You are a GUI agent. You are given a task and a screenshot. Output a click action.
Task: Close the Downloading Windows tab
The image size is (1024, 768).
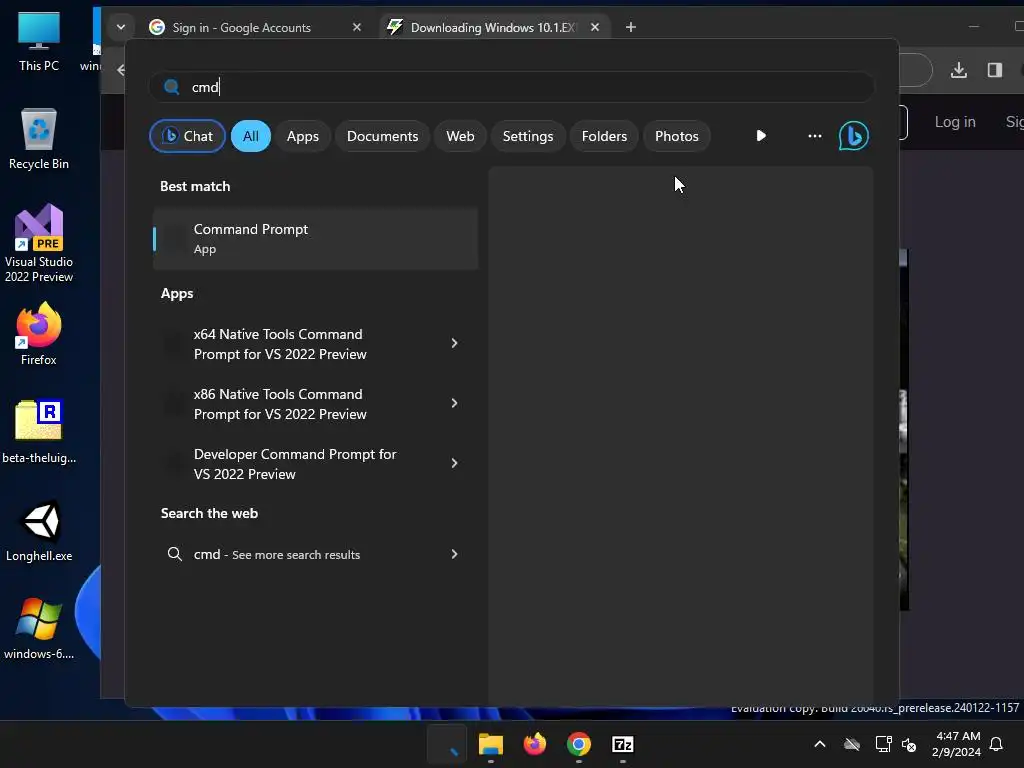pos(594,27)
